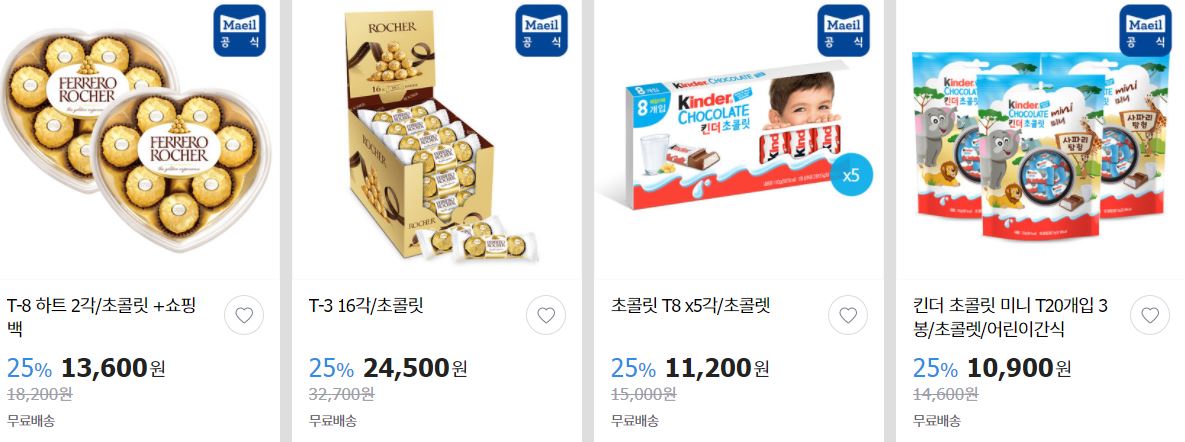This screenshot has height=442, width=1185.
Task: Click Maeil 공식 badge on Kinder Chocolate T8
Action: 843,31
